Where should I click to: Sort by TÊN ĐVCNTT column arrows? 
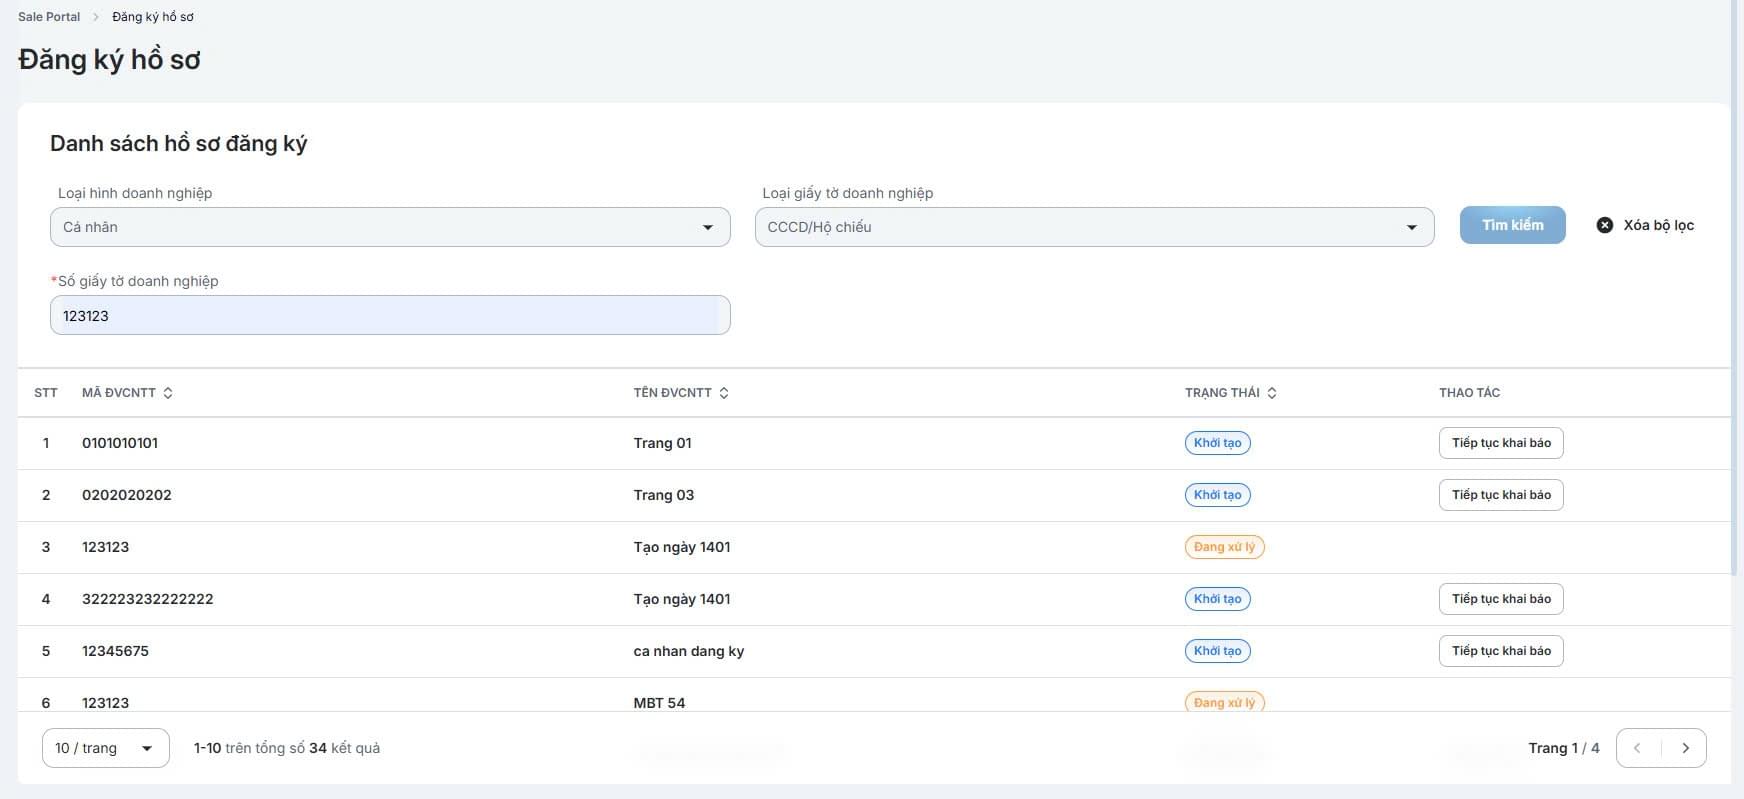pyautogui.click(x=724, y=393)
